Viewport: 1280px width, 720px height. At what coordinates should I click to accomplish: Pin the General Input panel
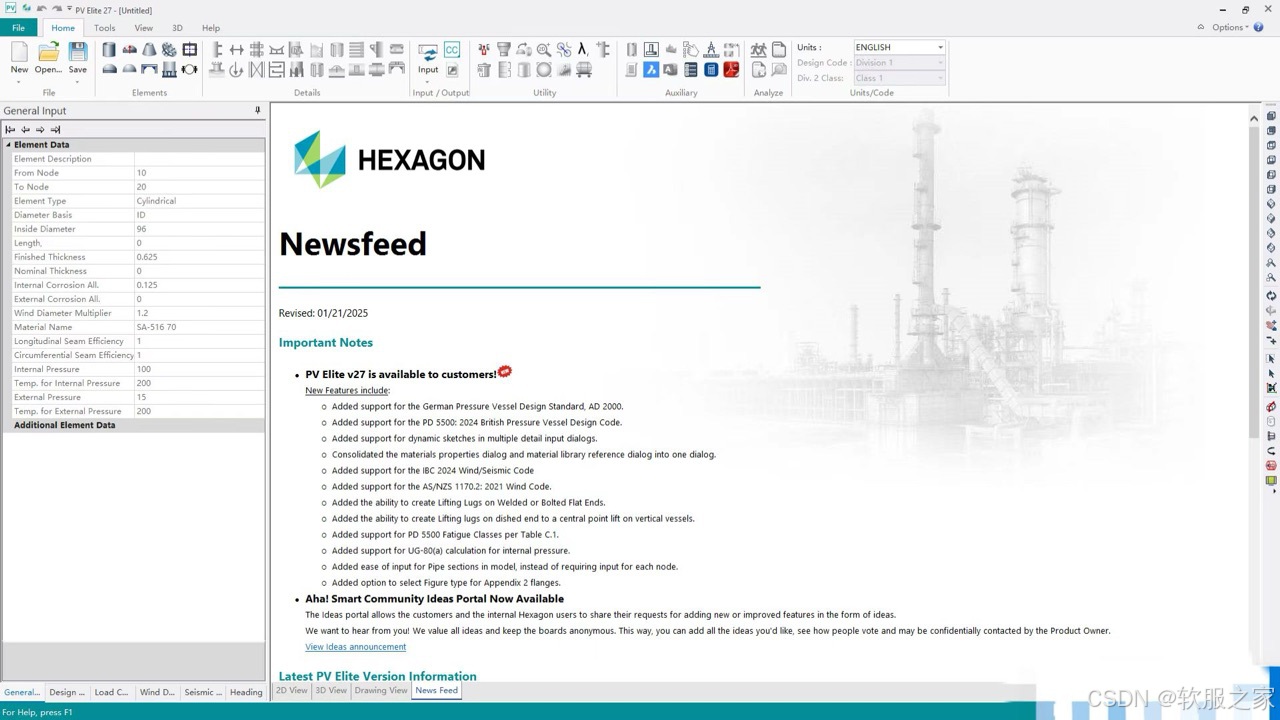(257, 110)
